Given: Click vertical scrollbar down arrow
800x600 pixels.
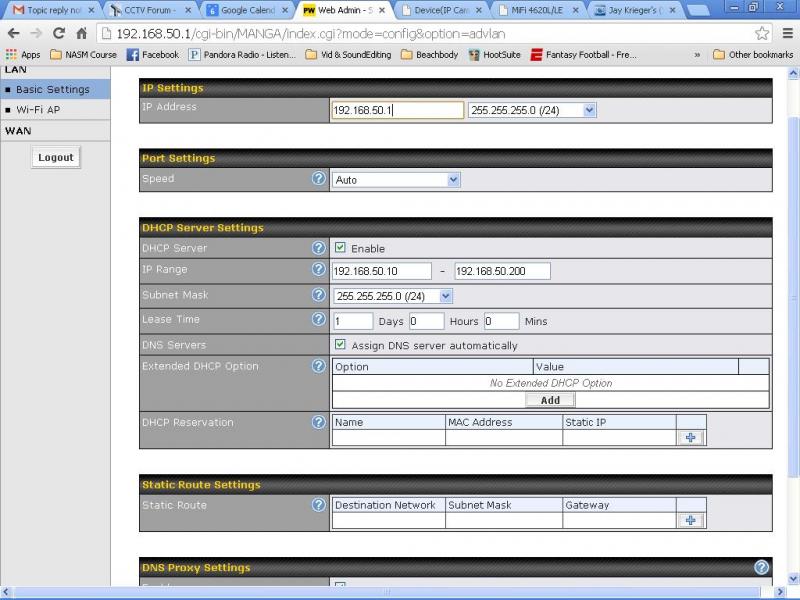Looking at the screenshot, I should pyautogui.click(x=793, y=579).
